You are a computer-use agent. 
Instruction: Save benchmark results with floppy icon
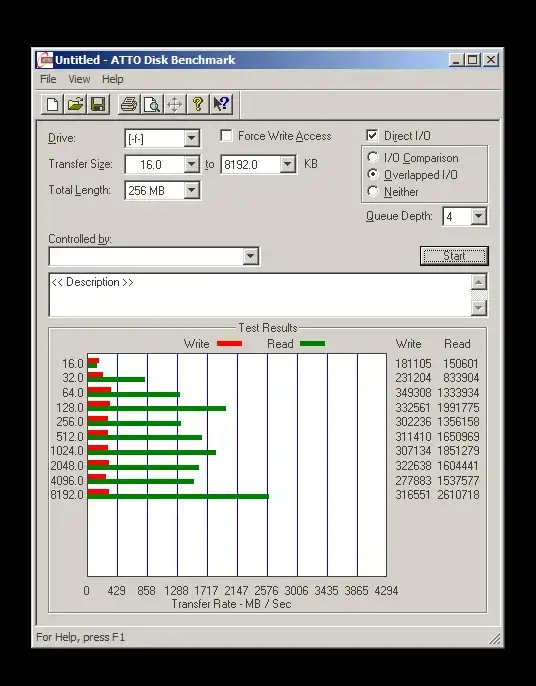click(98, 104)
